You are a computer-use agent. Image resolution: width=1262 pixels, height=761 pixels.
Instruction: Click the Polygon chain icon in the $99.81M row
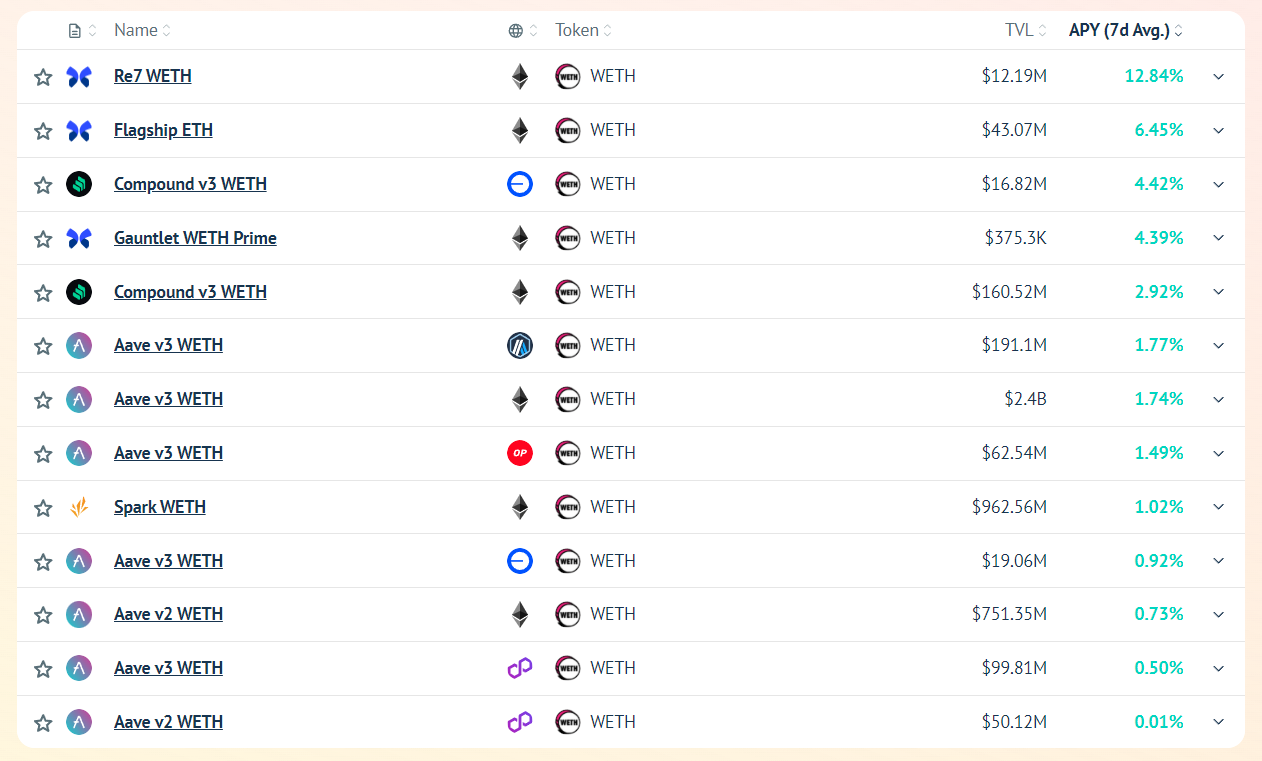[520, 668]
